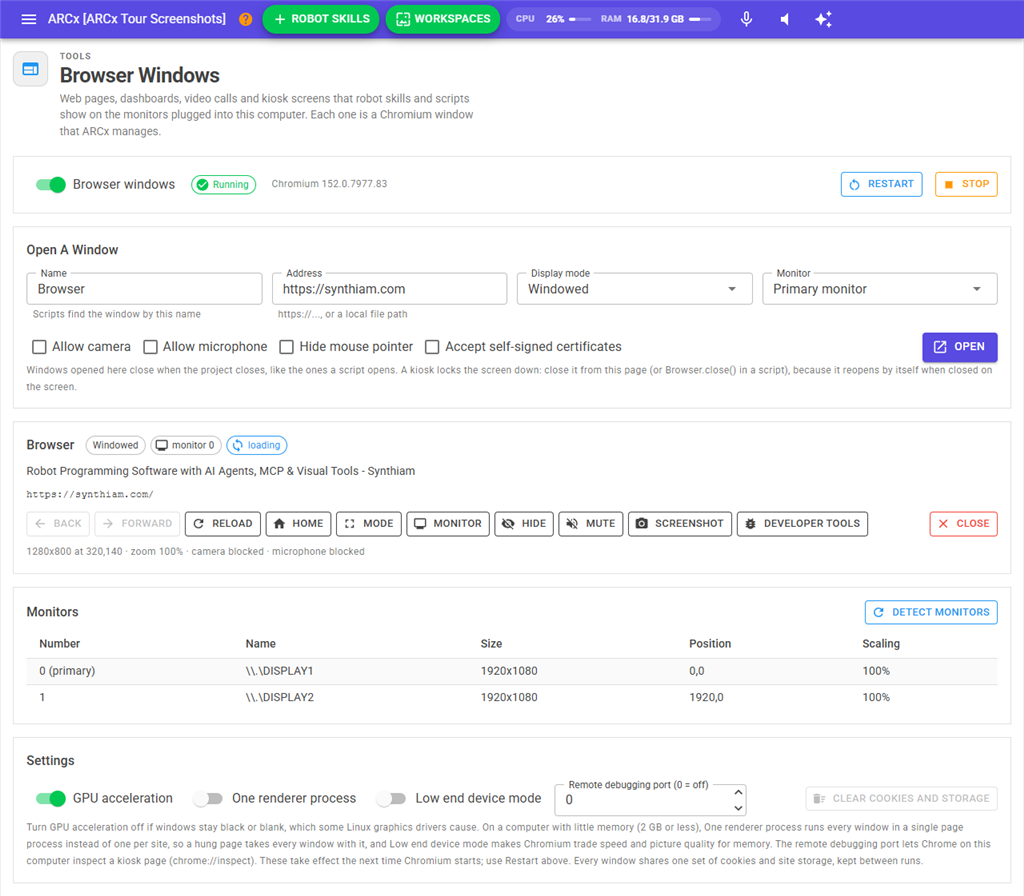Click the \\.\DISPLAY2 monitor name cell
Image resolution: width=1024 pixels, height=896 pixels.
point(280,697)
